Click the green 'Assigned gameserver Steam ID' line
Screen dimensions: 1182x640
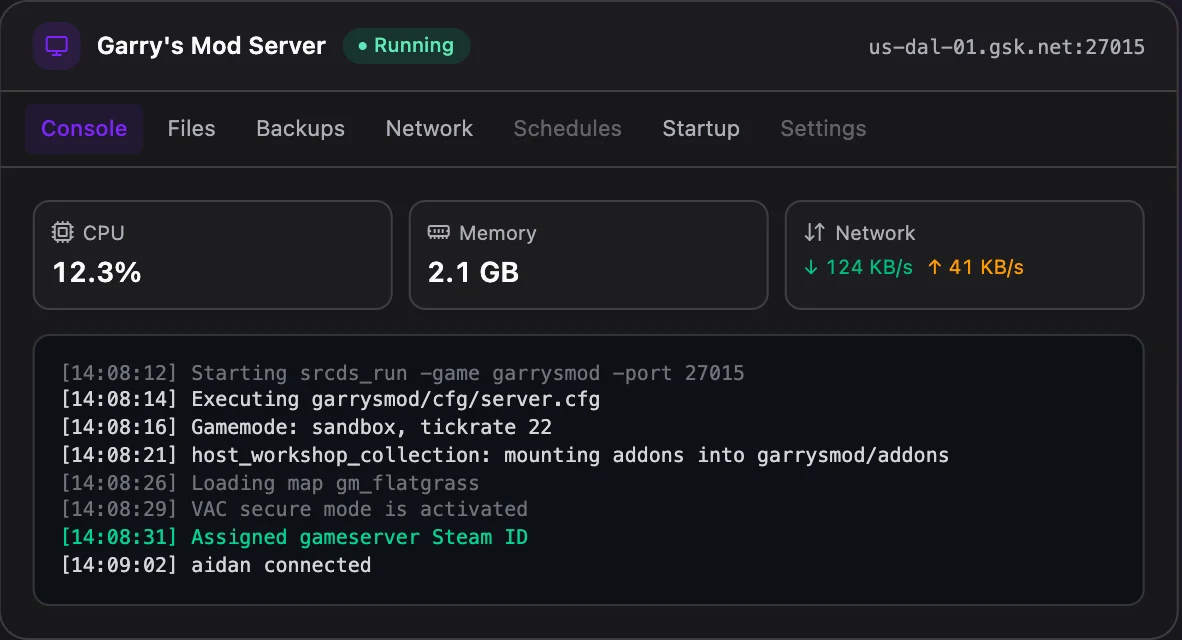pos(294,537)
